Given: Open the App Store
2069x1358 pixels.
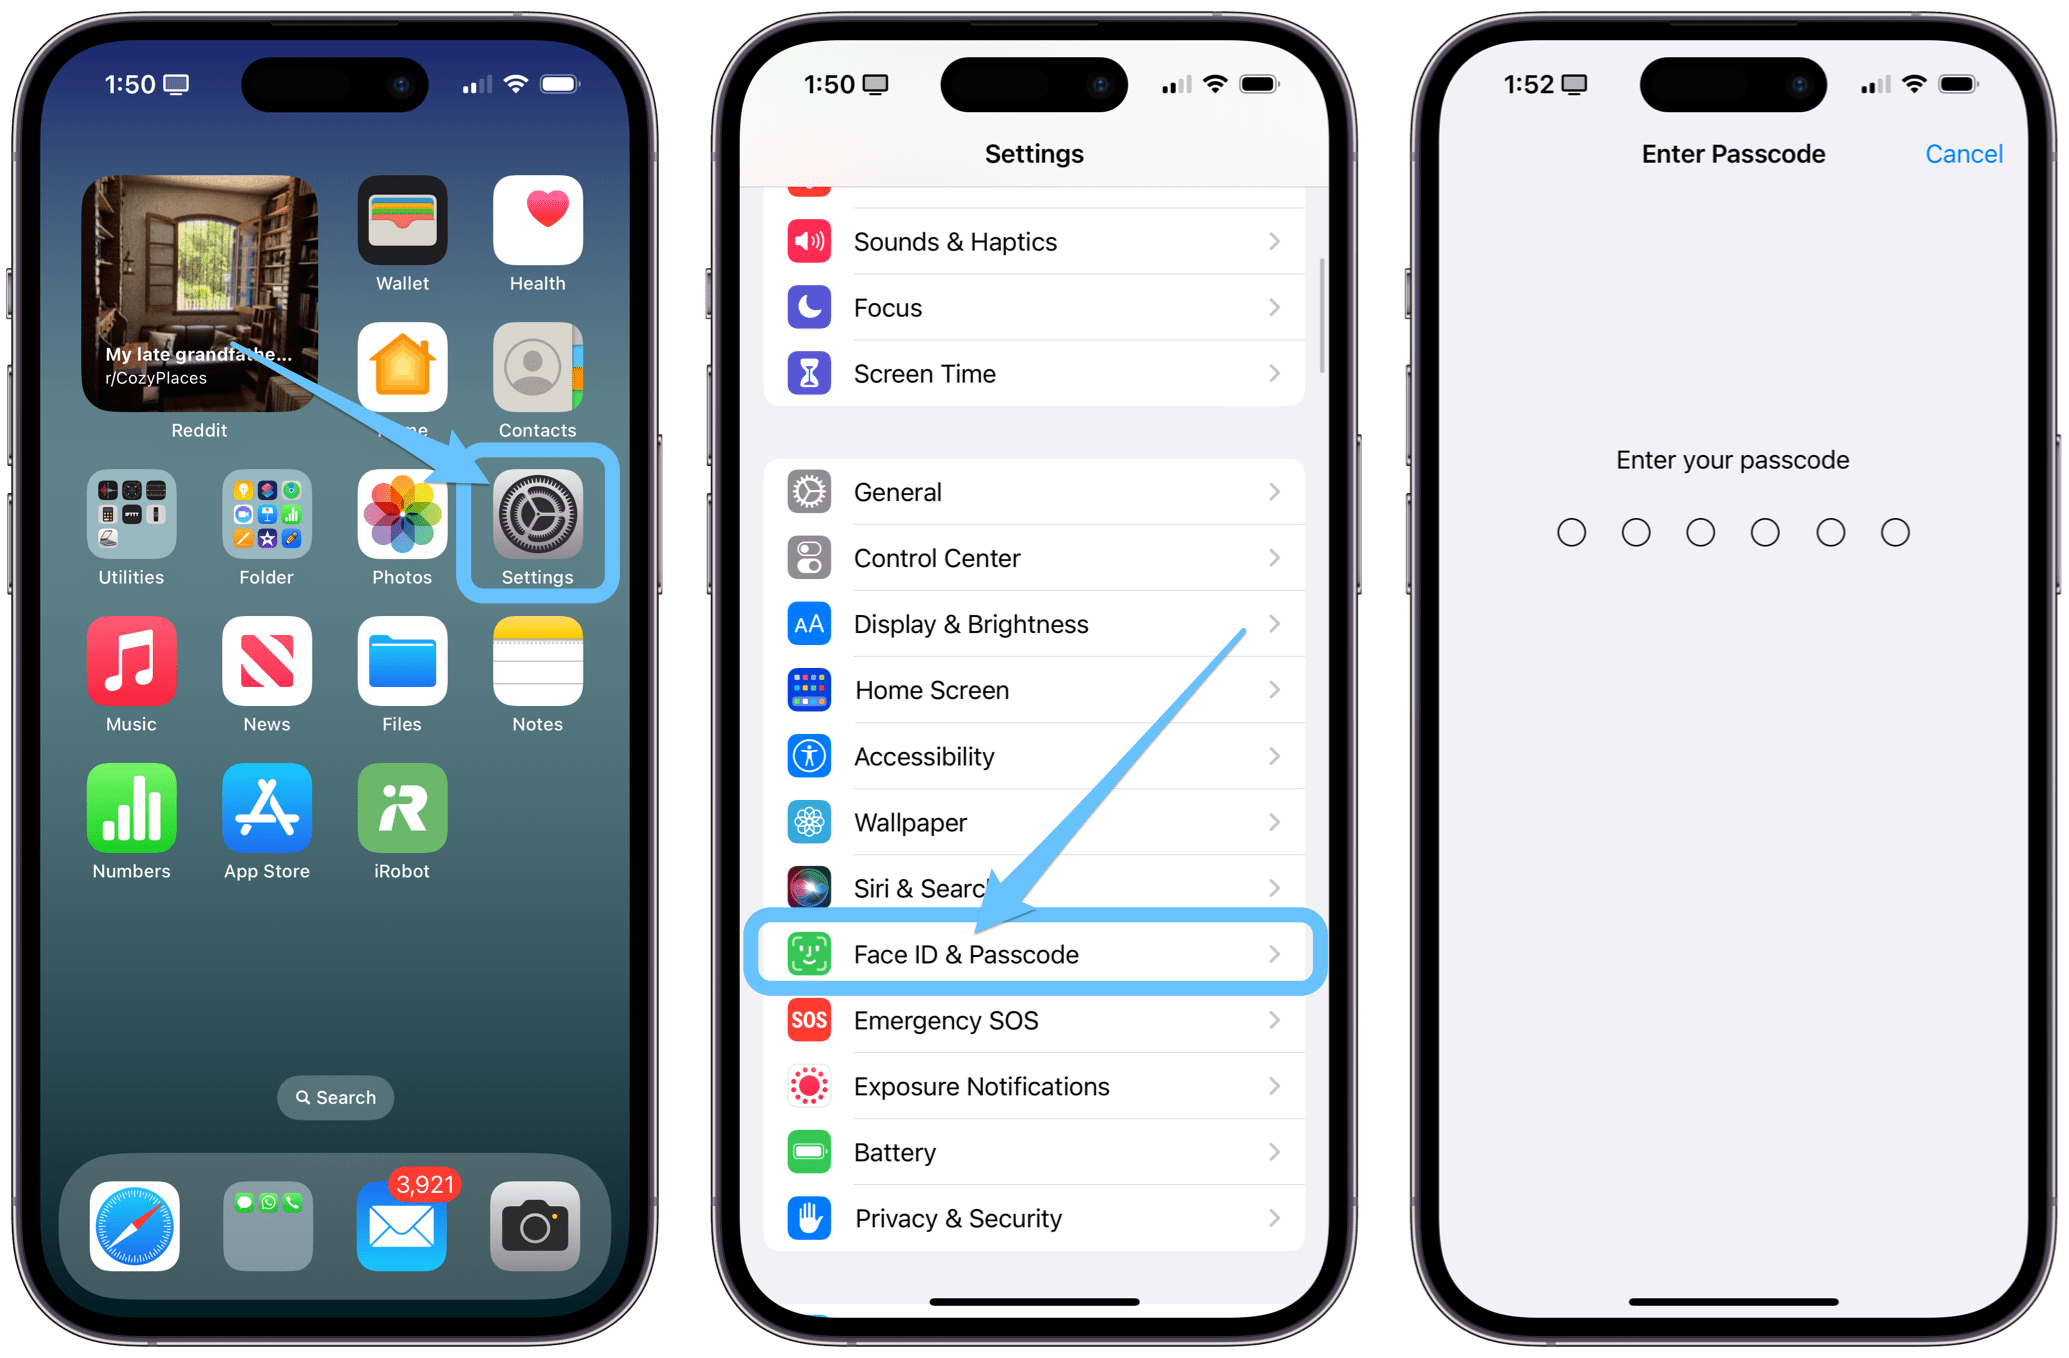Looking at the screenshot, I should tap(267, 824).
